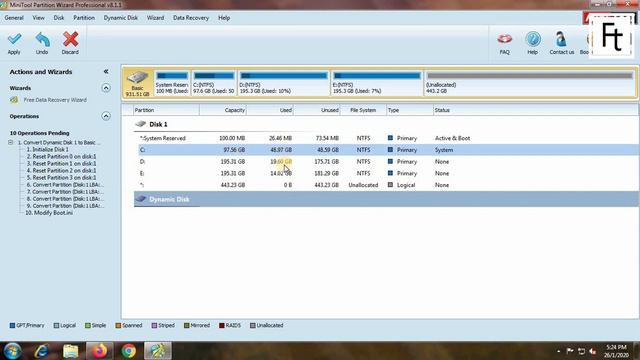Open File Explorer folder in taskbar
Image resolution: width=640 pixels, height=360 pixels.
click(71, 351)
